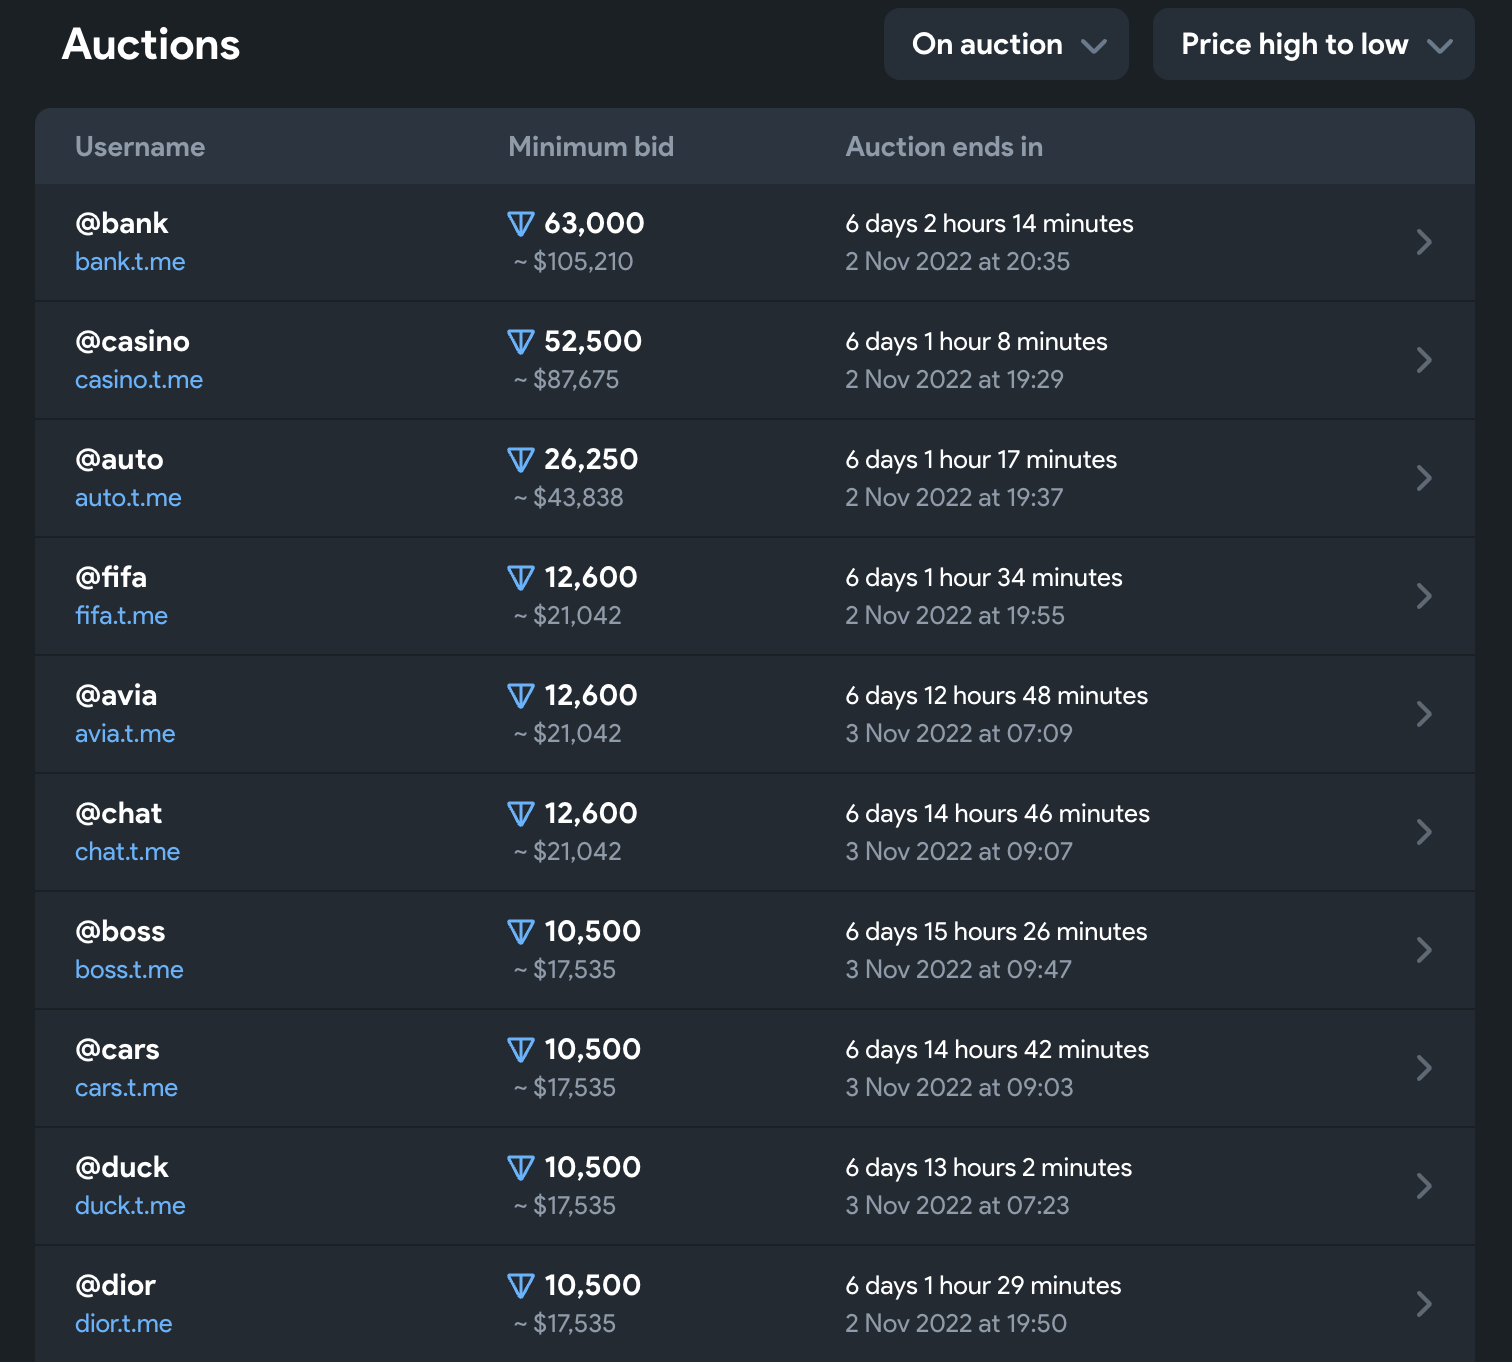Select the @dior username
The width and height of the screenshot is (1512, 1362).
[115, 1285]
